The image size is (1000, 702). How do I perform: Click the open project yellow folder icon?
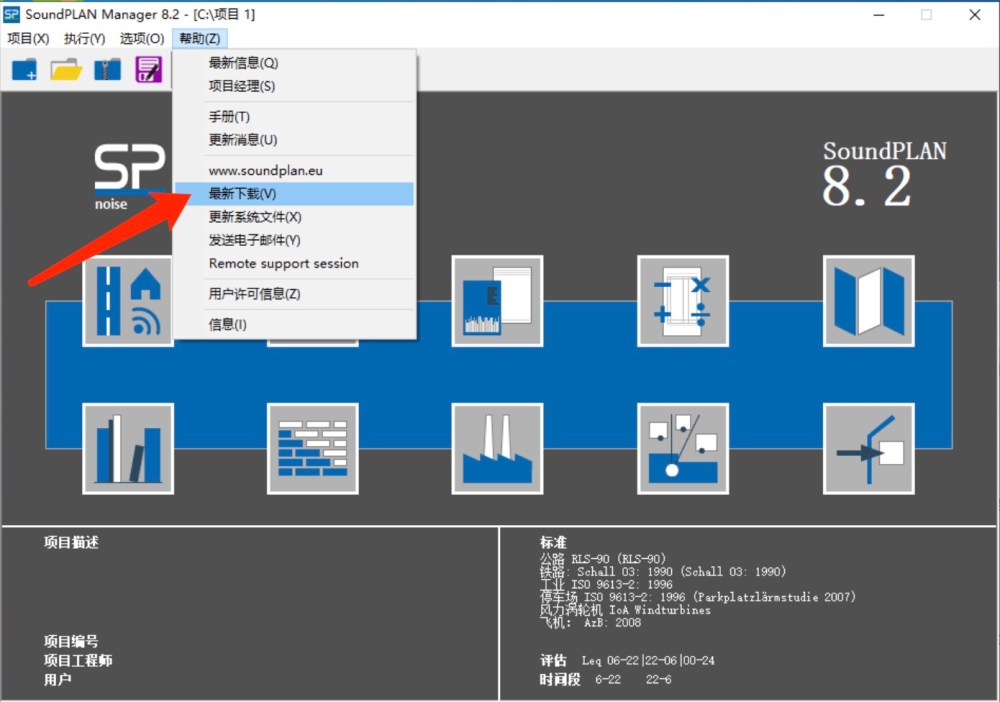click(66, 69)
